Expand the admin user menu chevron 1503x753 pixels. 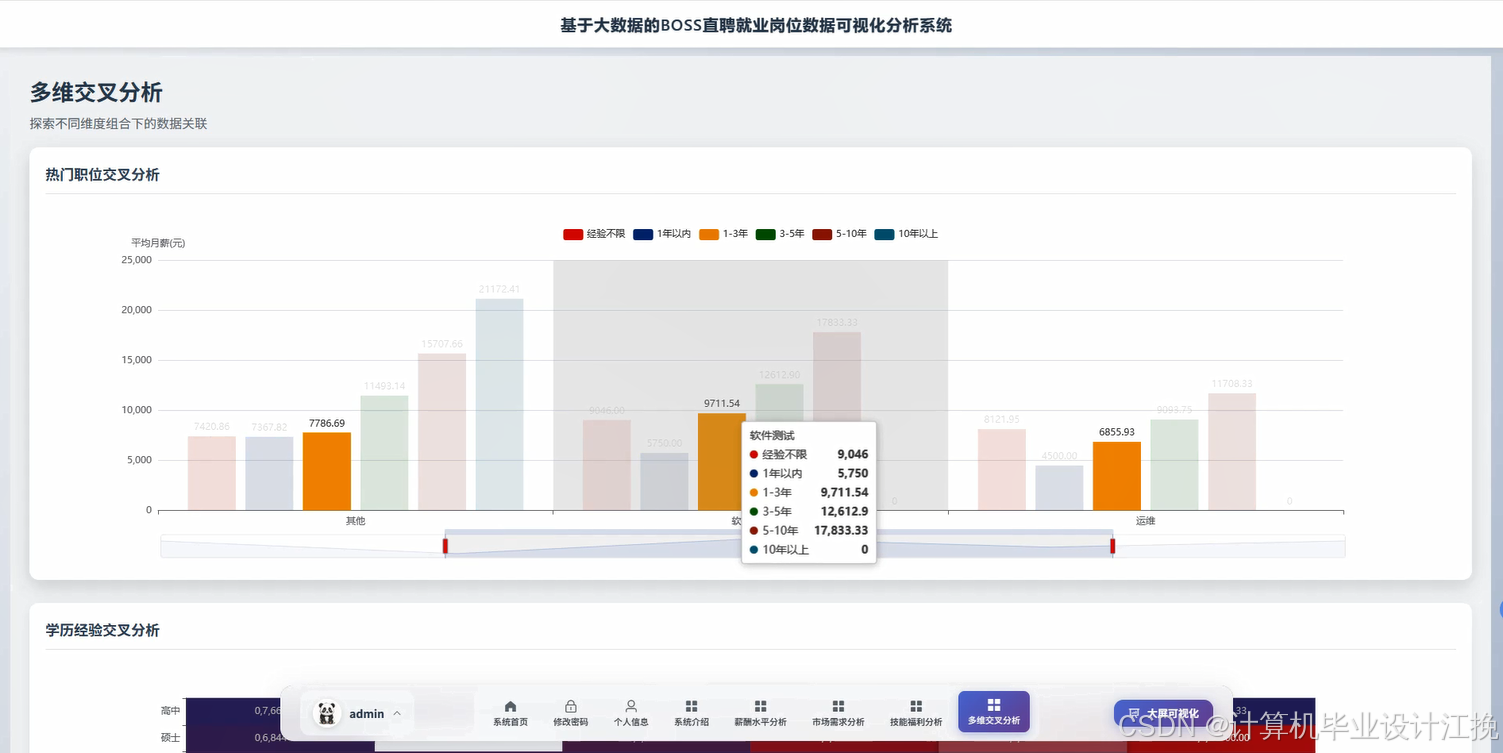point(397,714)
